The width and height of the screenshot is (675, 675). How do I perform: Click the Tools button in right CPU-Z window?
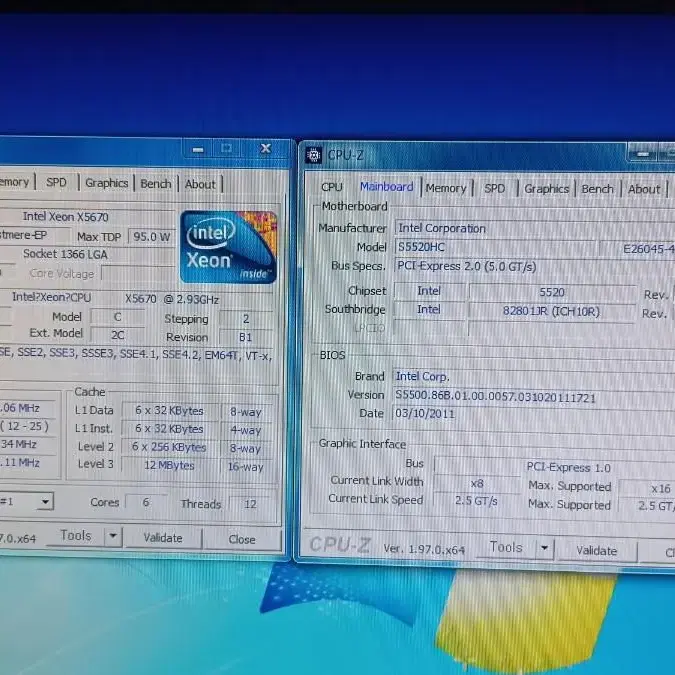click(x=506, y=548)
